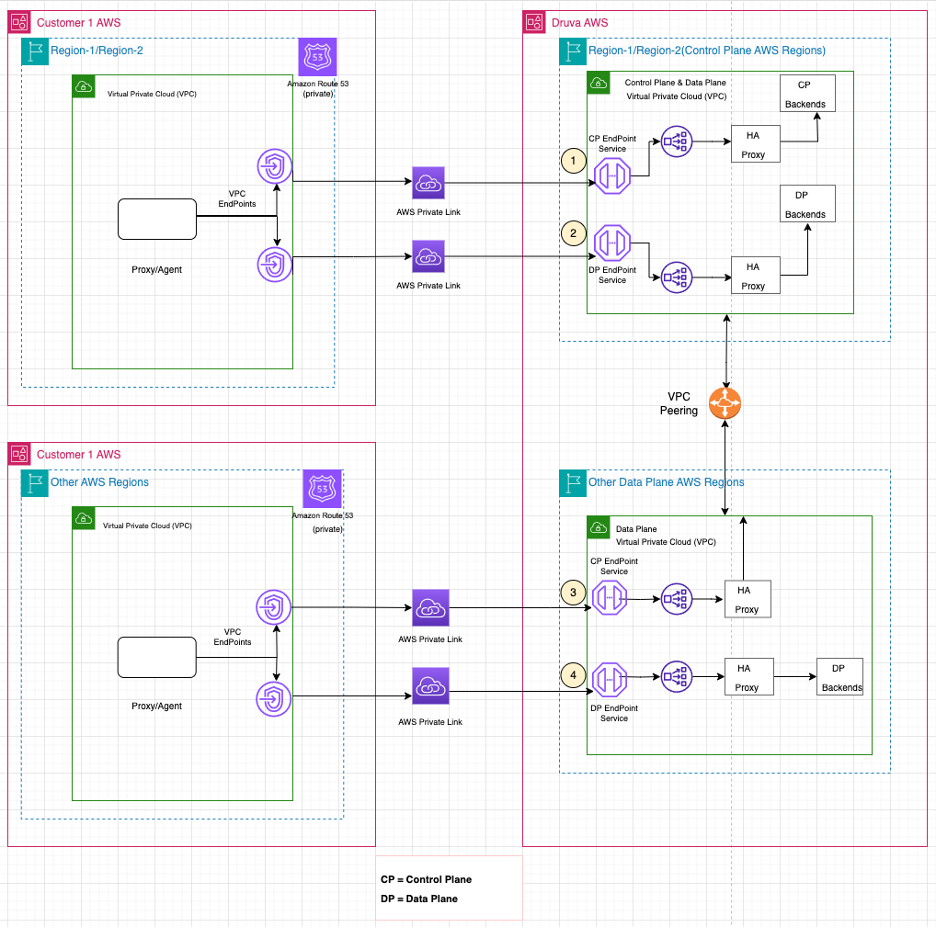This screenshot has width=936, height=928.
Task: Click the numbered circle 4 marker
Action: tap(573, 675)
